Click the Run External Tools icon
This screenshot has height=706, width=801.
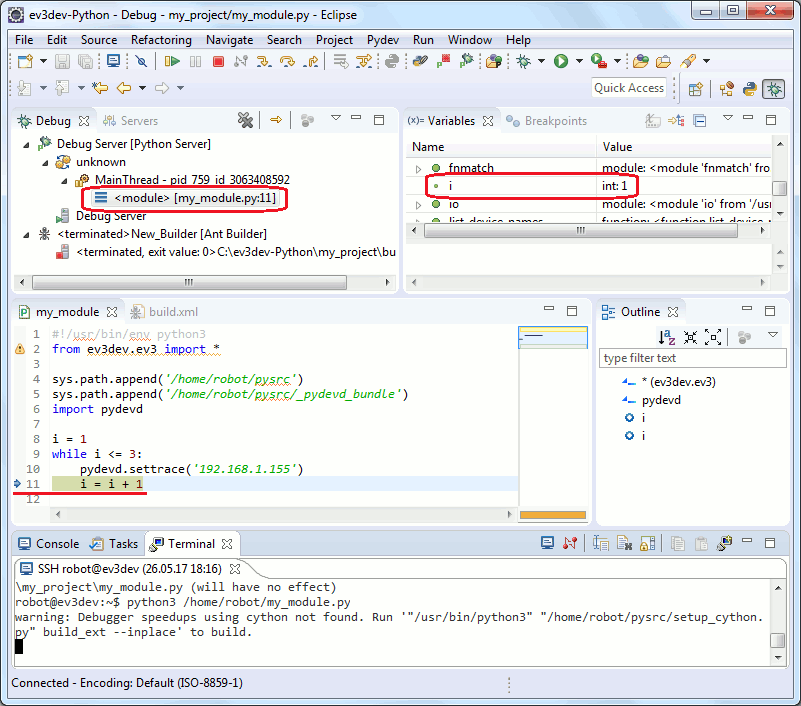599,61
